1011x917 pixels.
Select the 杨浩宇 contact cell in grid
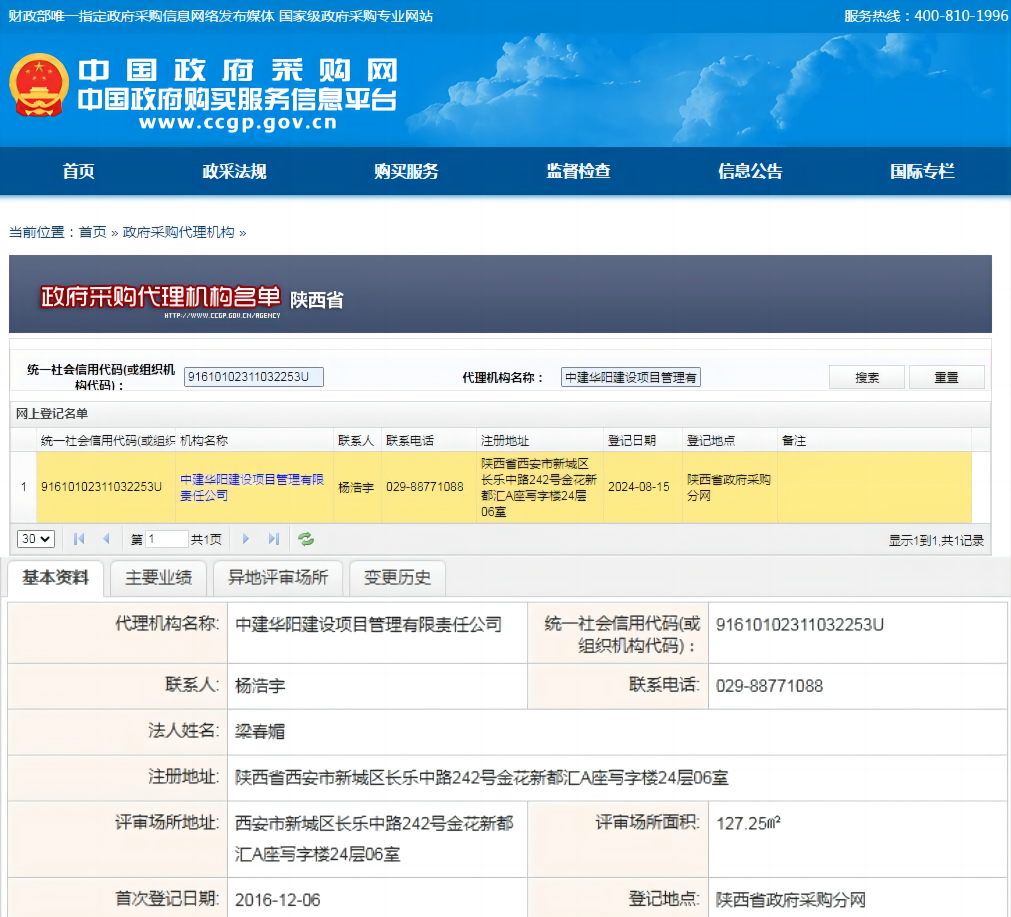(x=356, y=488)
